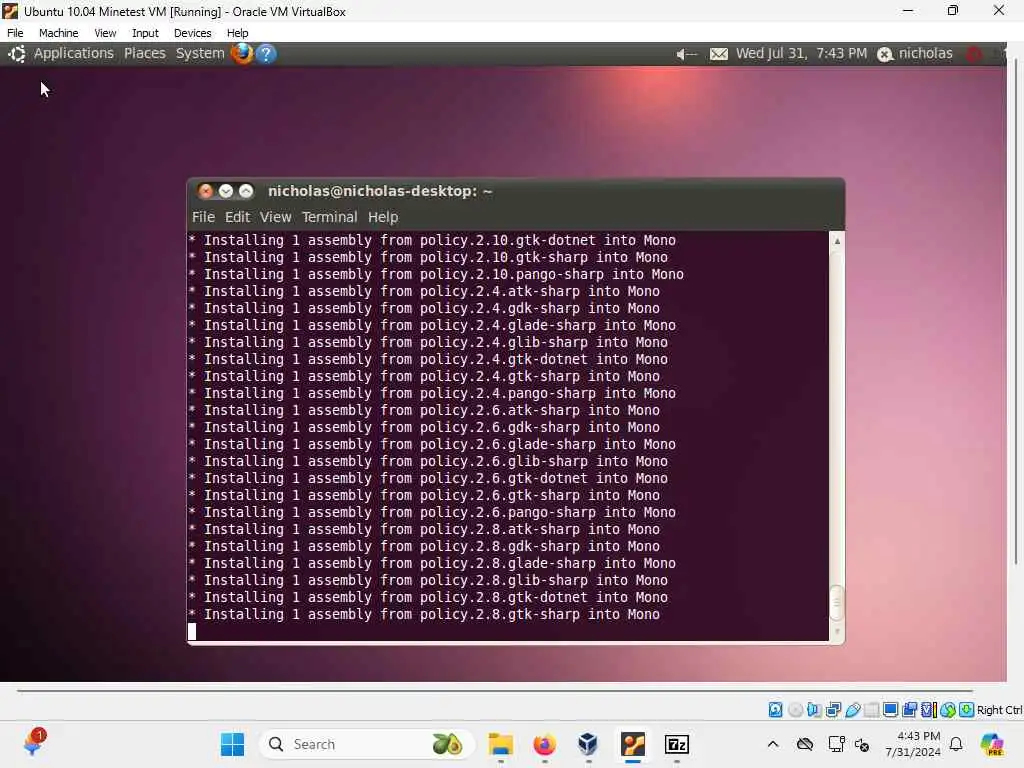This screenshot has height=768, width=1024.
Task: Click the VirtualBox keyboard capture green arrow icon
Action: click(x=967, y=709)
